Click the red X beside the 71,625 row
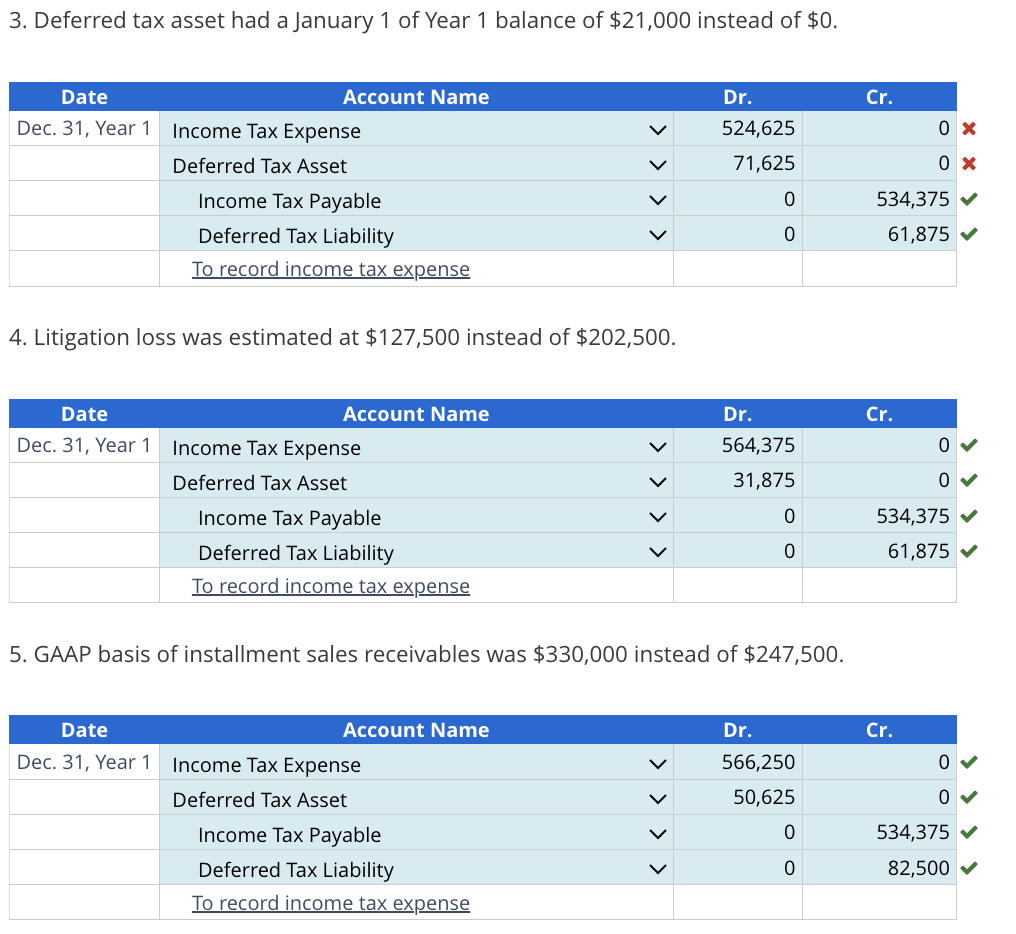 [x=967, y=165]
